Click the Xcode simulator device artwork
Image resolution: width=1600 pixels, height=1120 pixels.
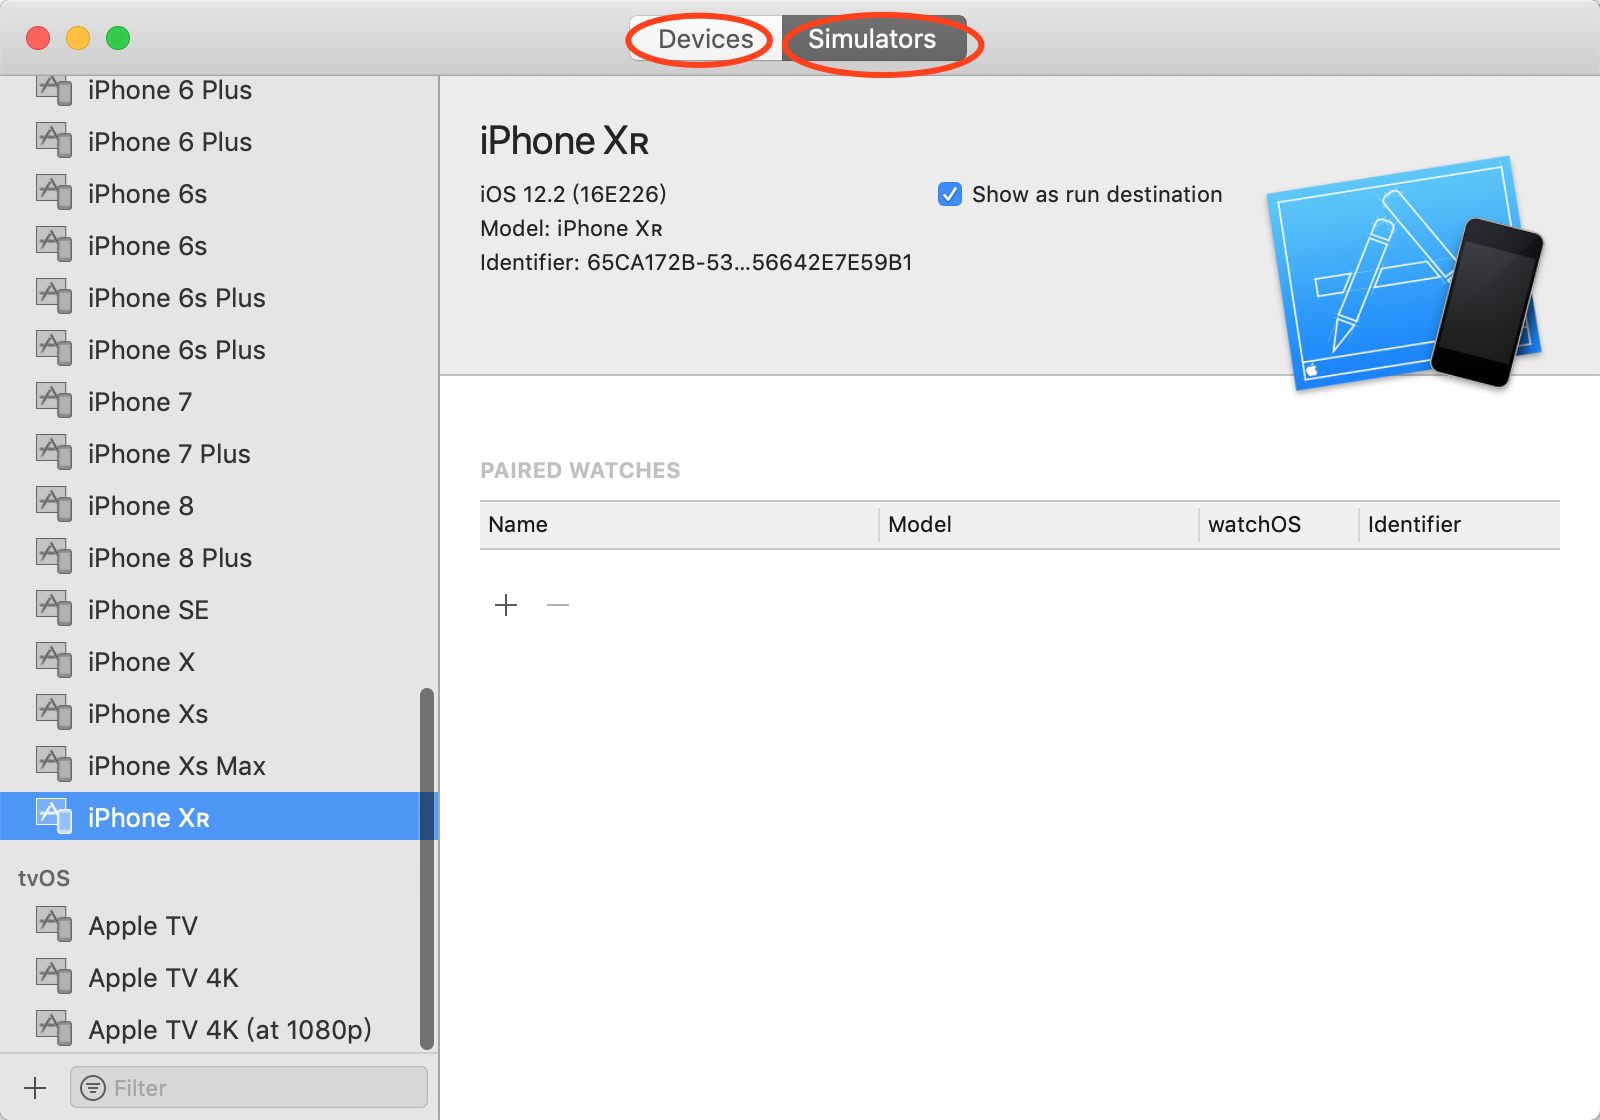point(1405,273)
